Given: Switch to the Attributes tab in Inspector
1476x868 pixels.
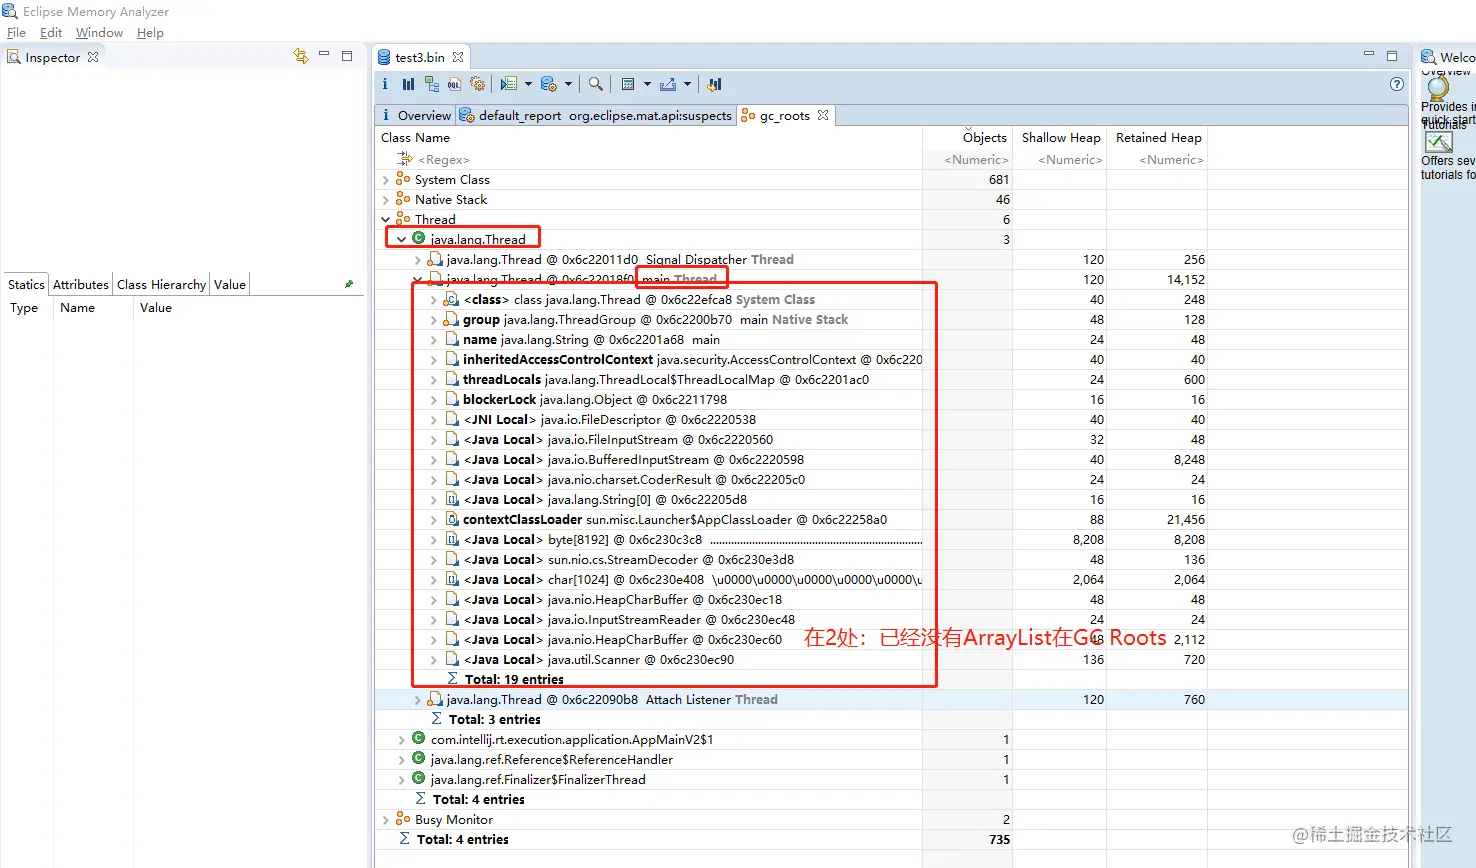Looking at the screenshot, I should (80, 284).
